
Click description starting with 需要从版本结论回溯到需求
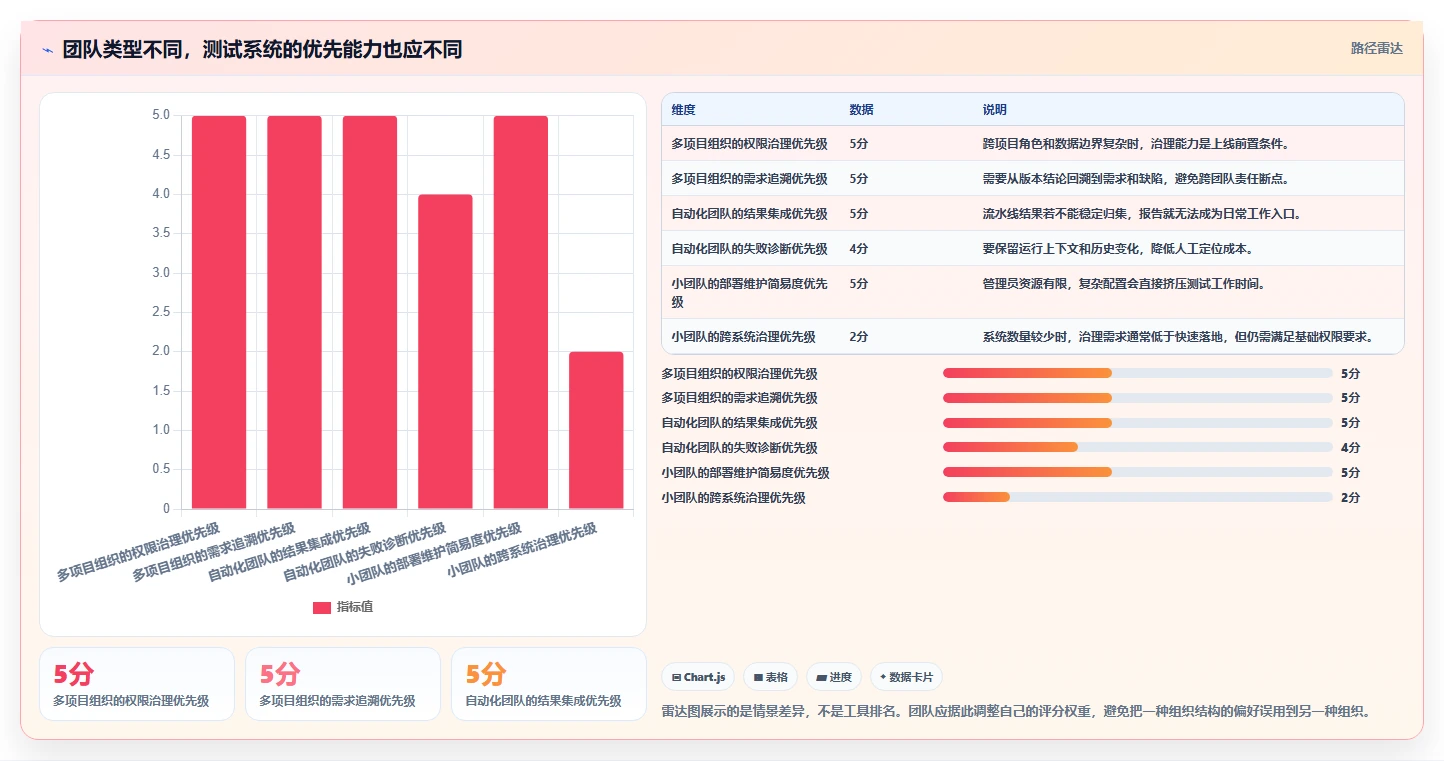click(1136, 179)
